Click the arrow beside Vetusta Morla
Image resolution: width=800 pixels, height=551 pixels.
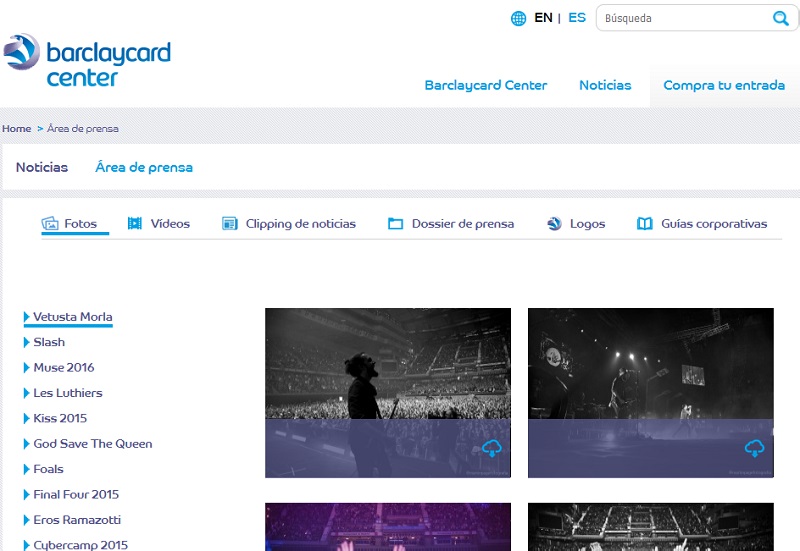pos(27,317)
